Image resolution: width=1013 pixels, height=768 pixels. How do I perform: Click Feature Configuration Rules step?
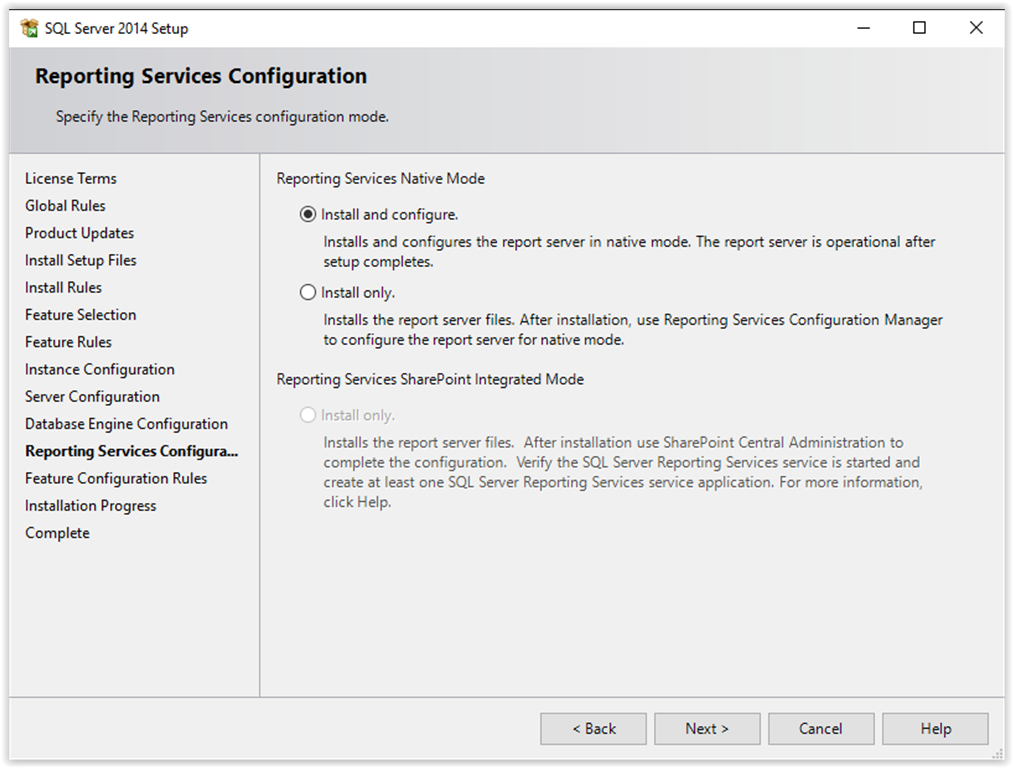pos(116,479)
